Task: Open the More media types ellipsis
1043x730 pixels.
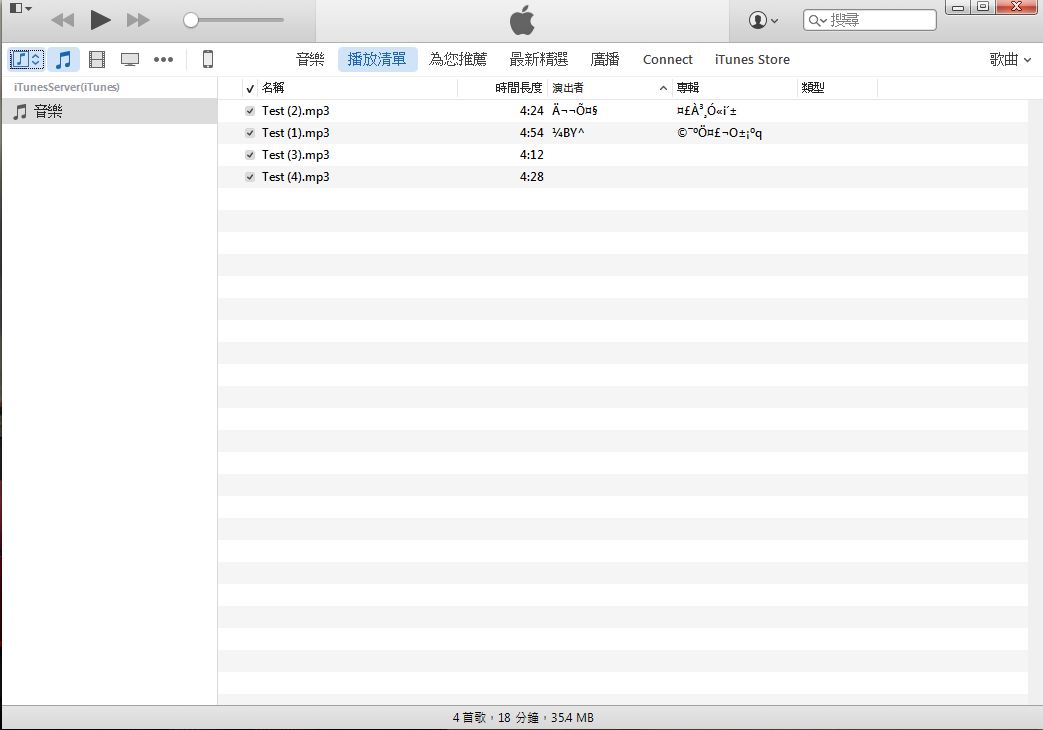Action: pyautogui.click(x=163, y=59)
